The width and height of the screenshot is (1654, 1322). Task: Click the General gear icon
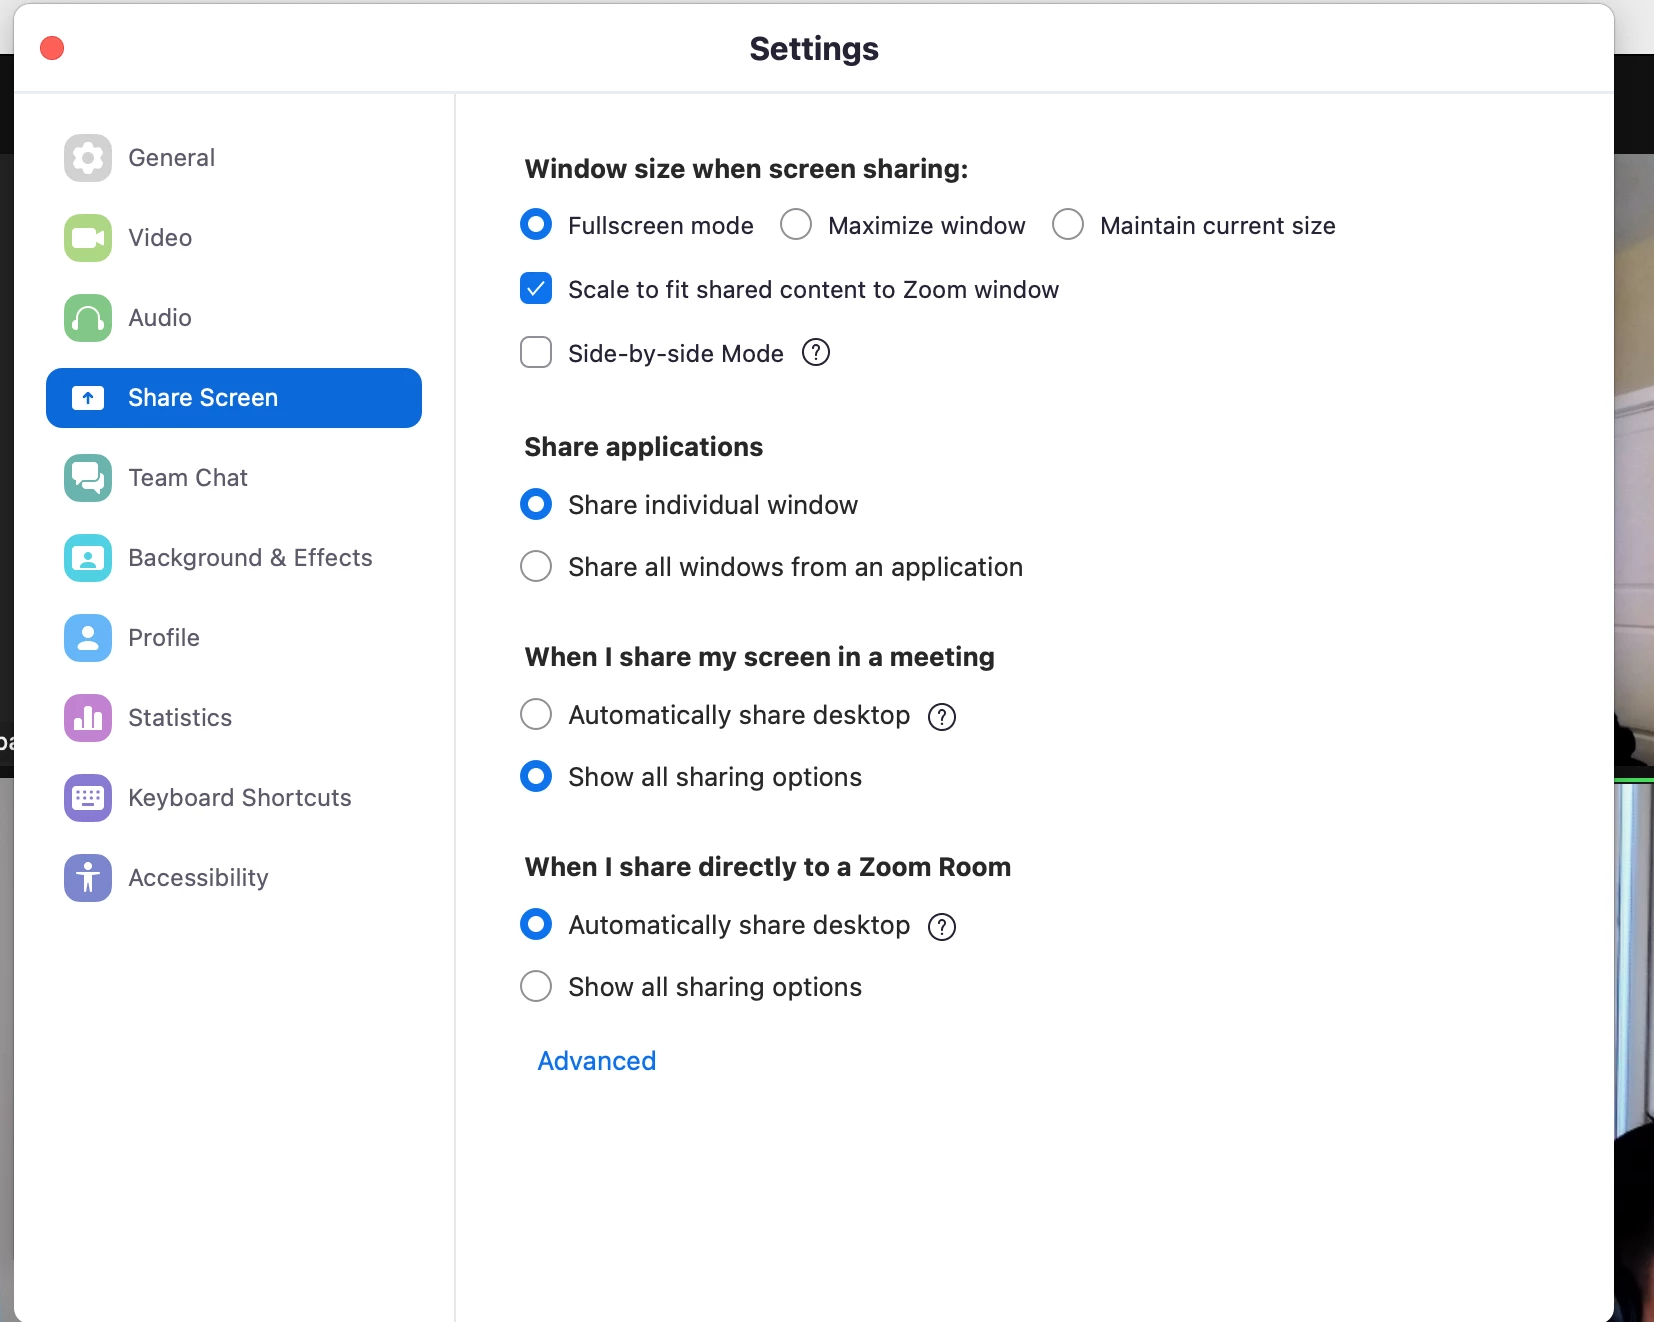pos(88,158)
